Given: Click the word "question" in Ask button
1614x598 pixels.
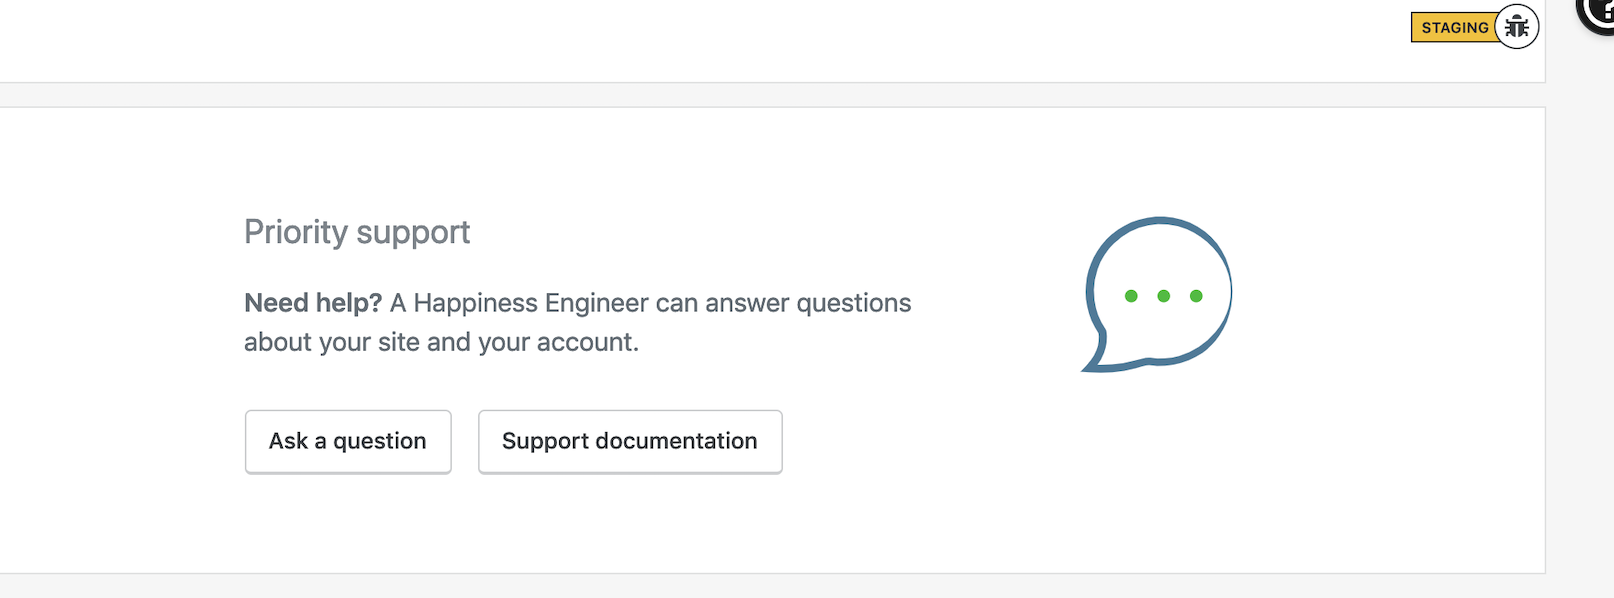Looking at the screenshot, I should point(380,441).
